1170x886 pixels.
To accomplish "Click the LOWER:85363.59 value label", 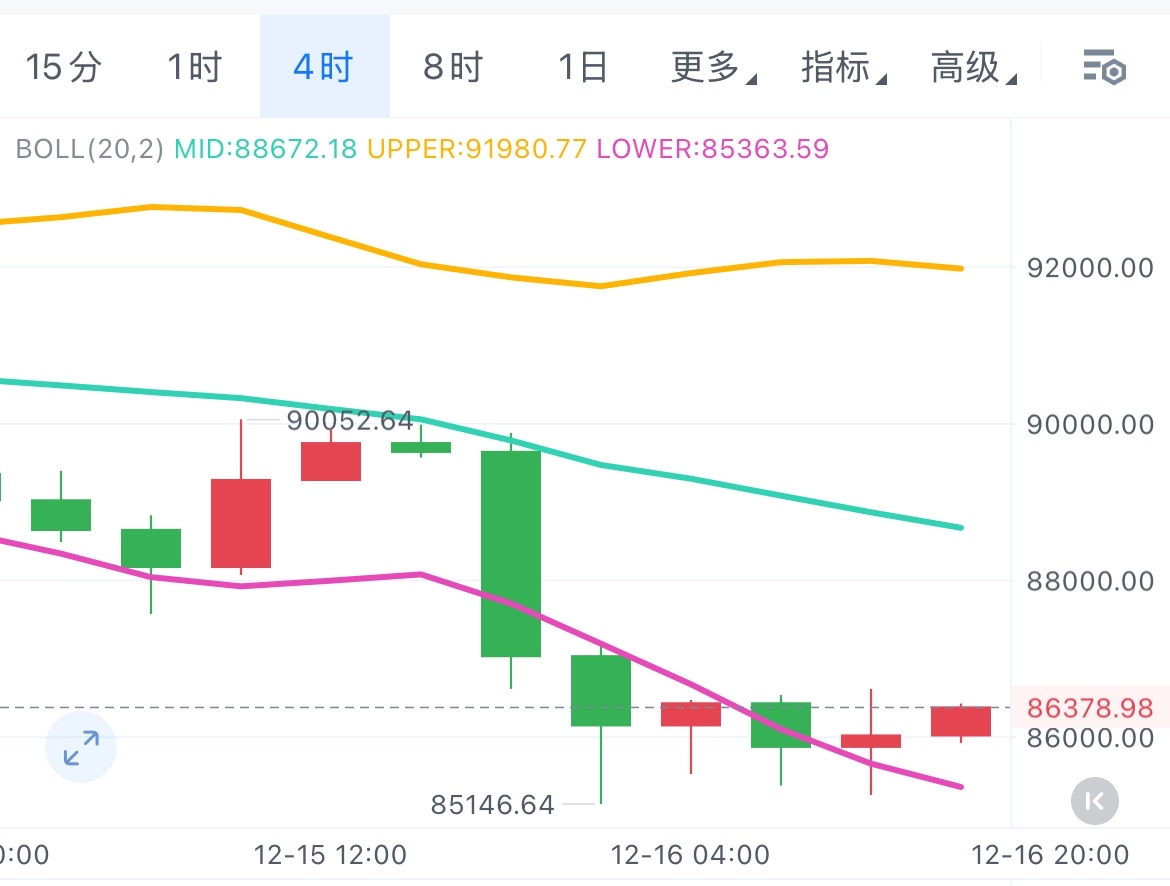I will click(712, 149).
